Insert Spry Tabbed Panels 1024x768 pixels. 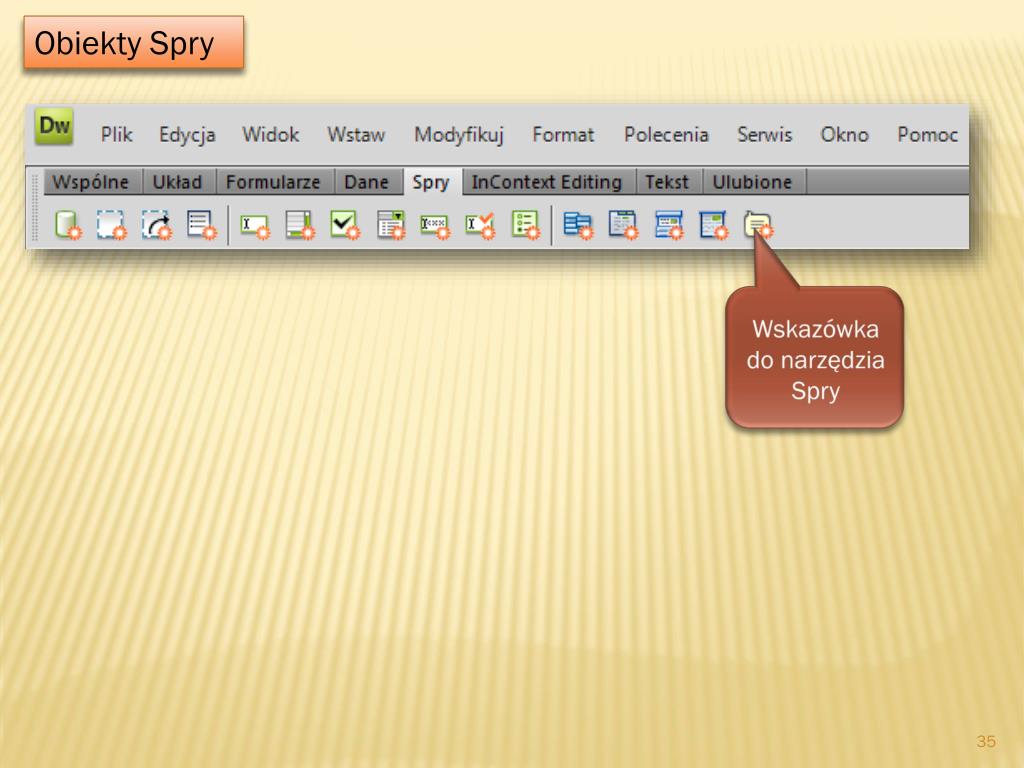click(x=623, y=225)
